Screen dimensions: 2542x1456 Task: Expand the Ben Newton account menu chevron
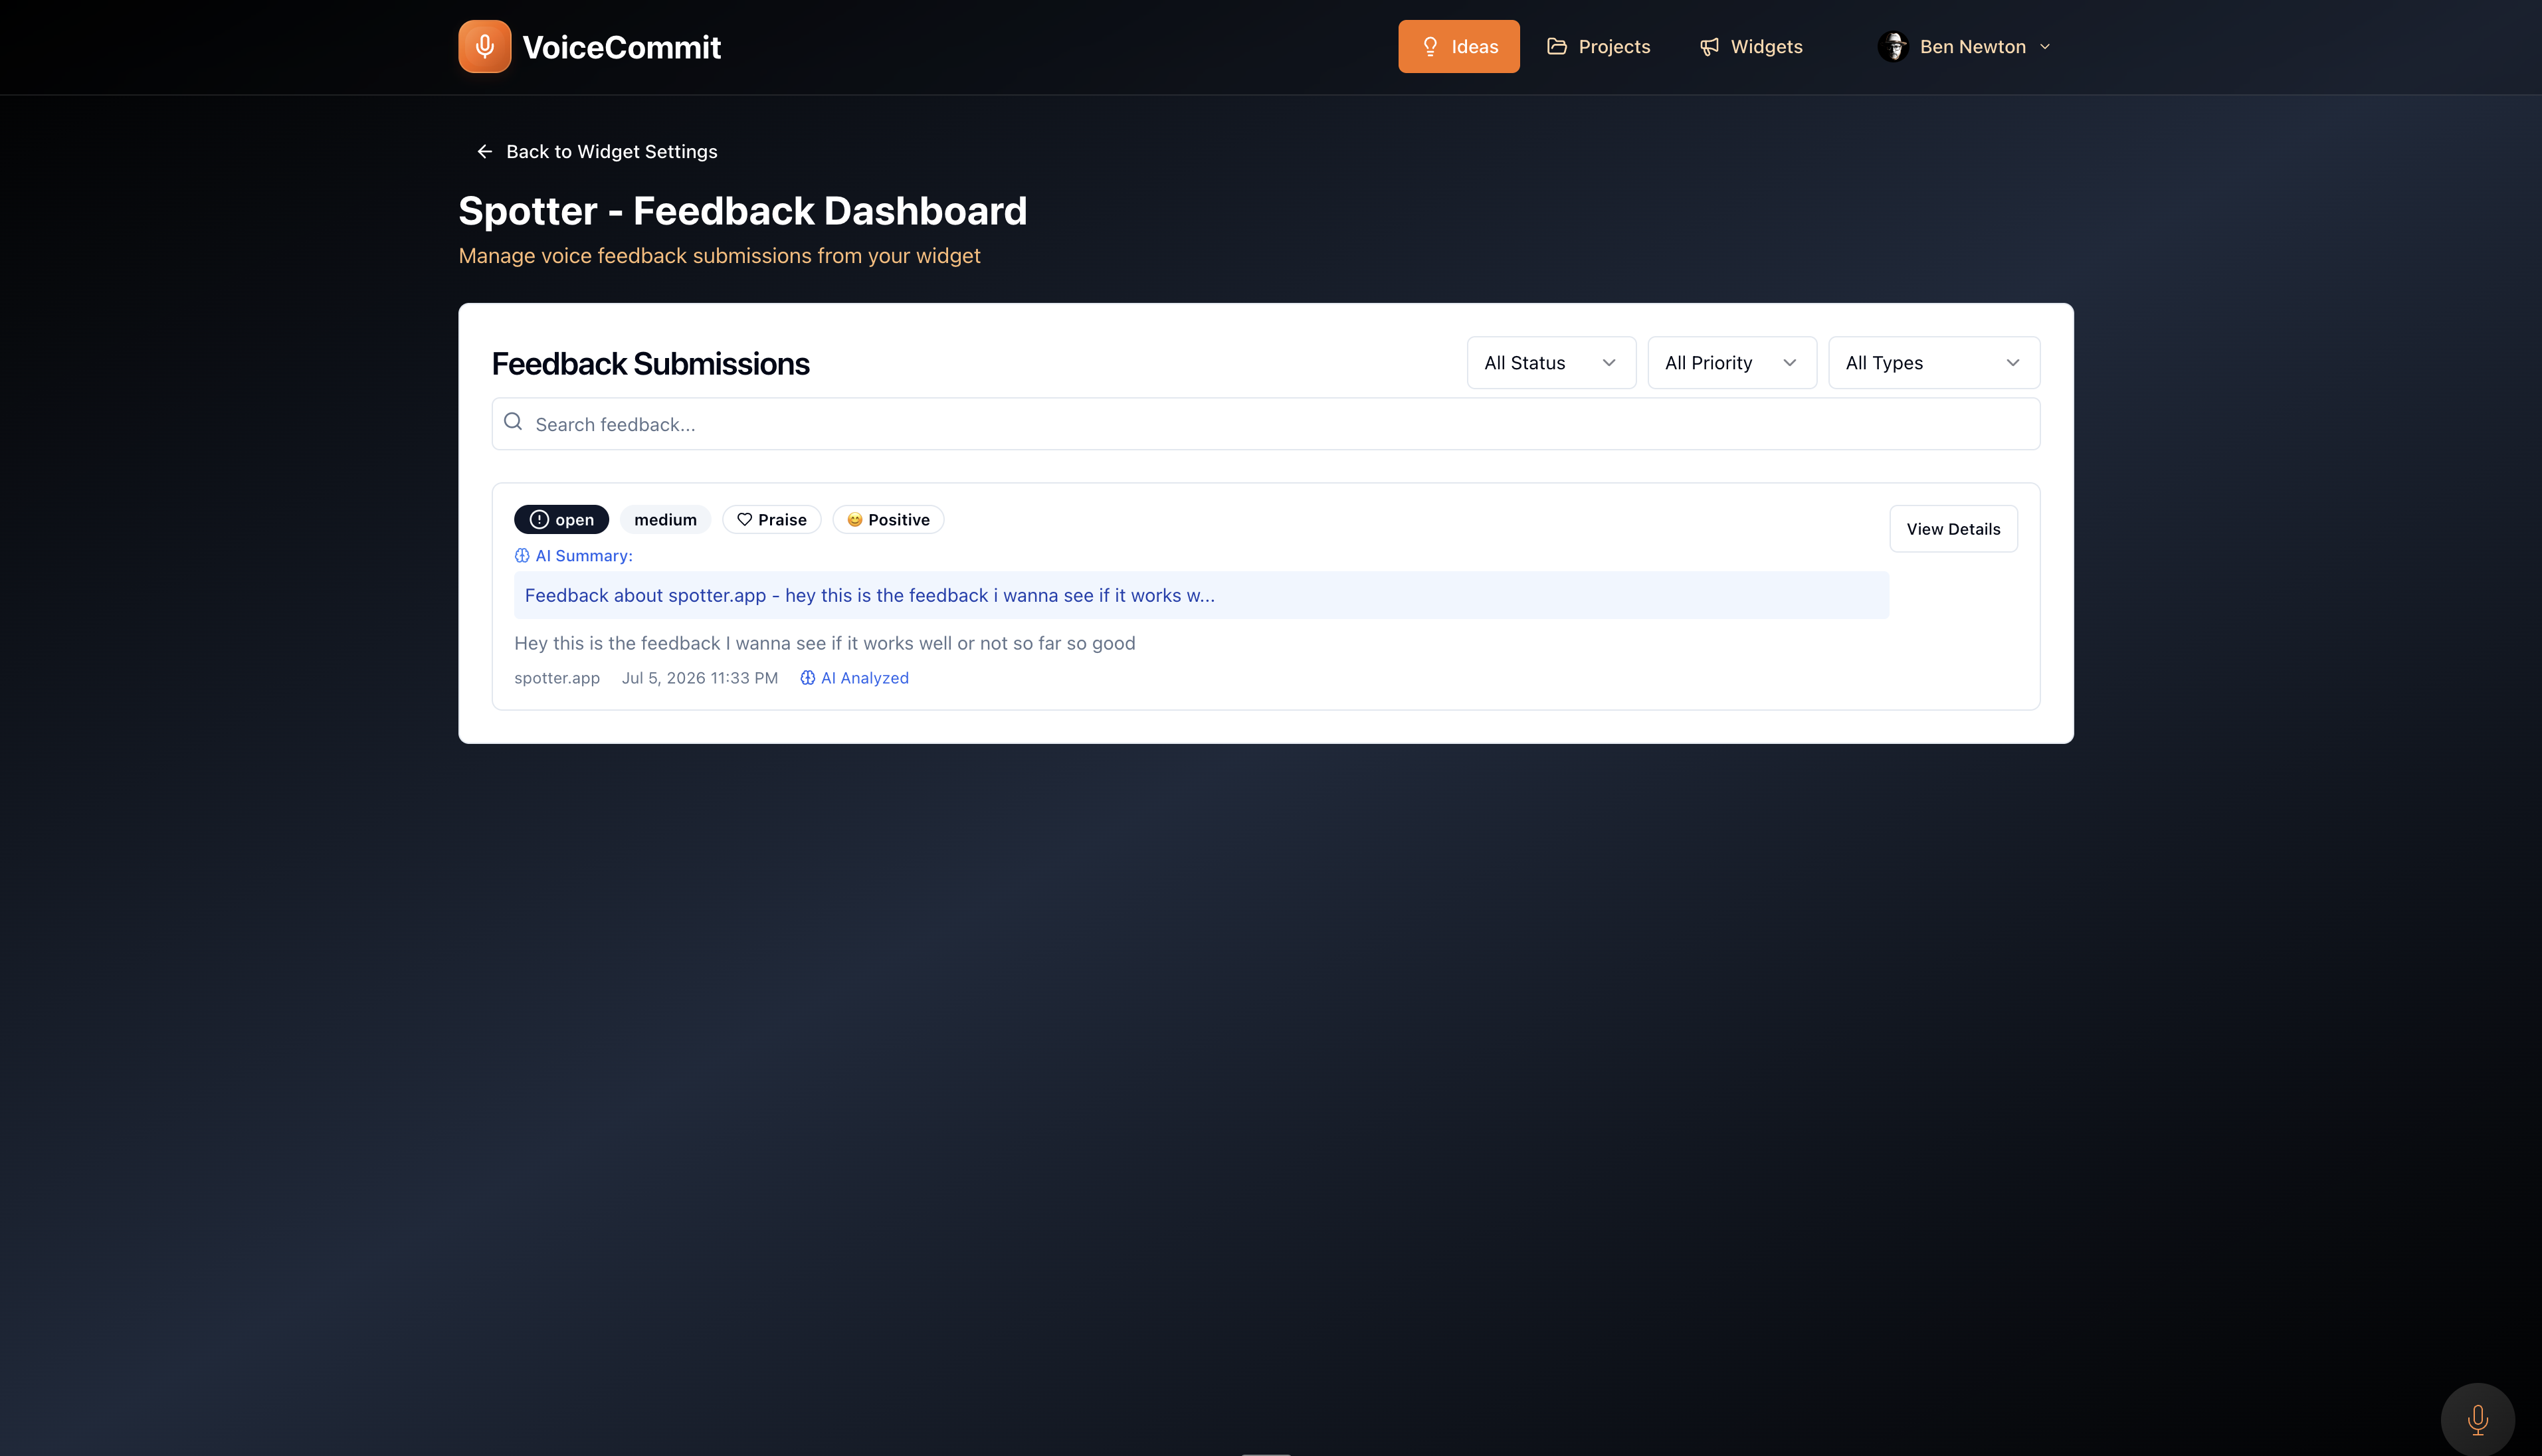[2045, 47]
